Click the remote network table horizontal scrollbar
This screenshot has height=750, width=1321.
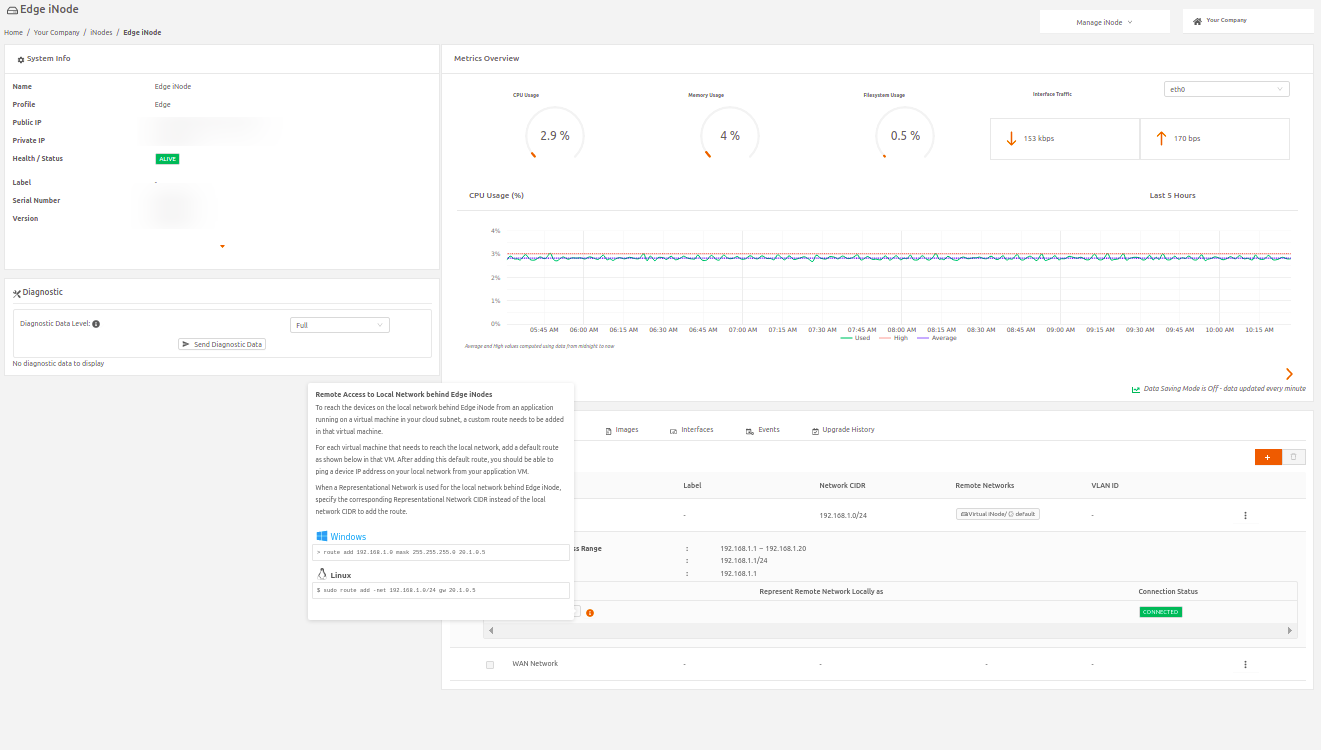890,631
